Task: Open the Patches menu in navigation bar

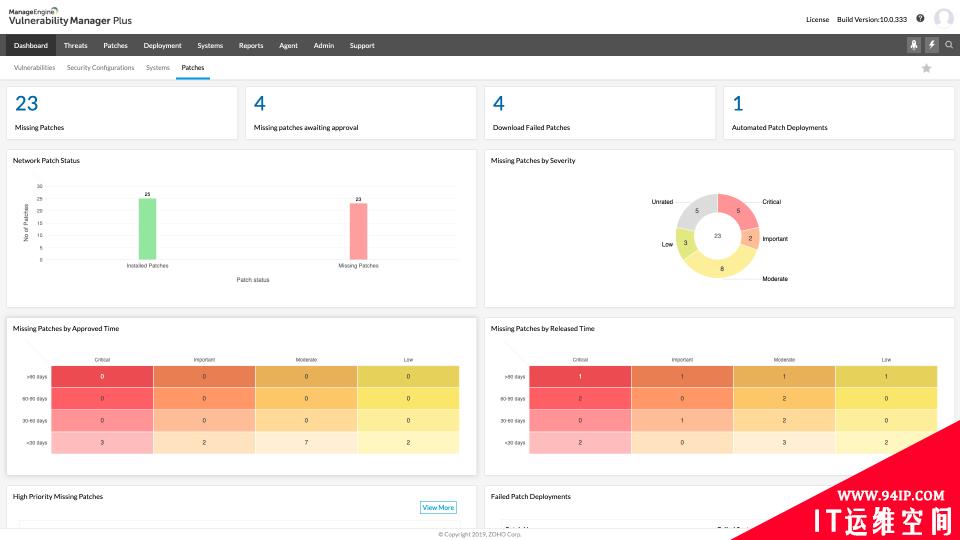Action: point(115,45)
